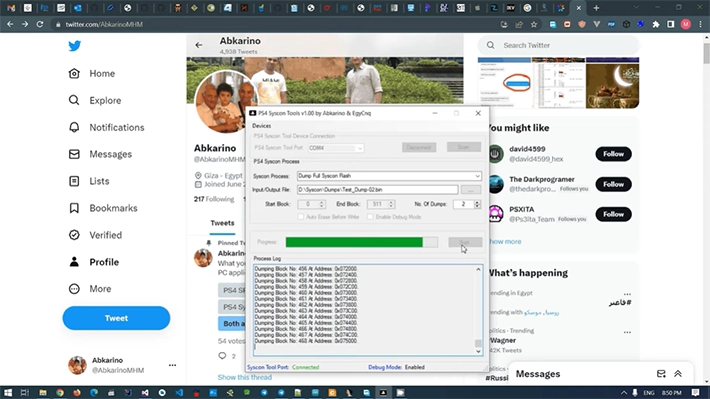The height and width of the screenshot is (399, 710).
Task: Reload the page in Chrome
Action: click(40, 24)
